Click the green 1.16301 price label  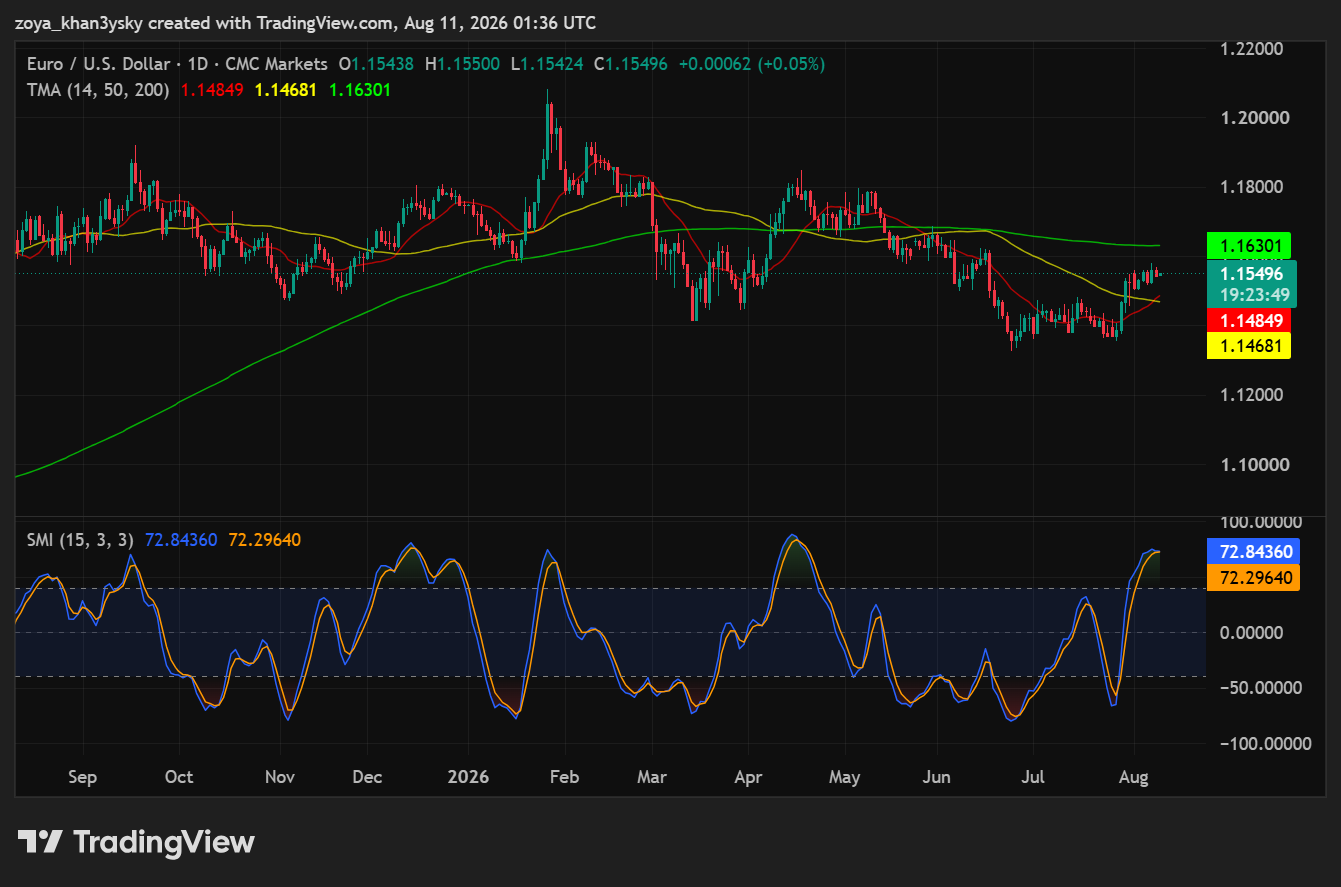point(1249,244)
